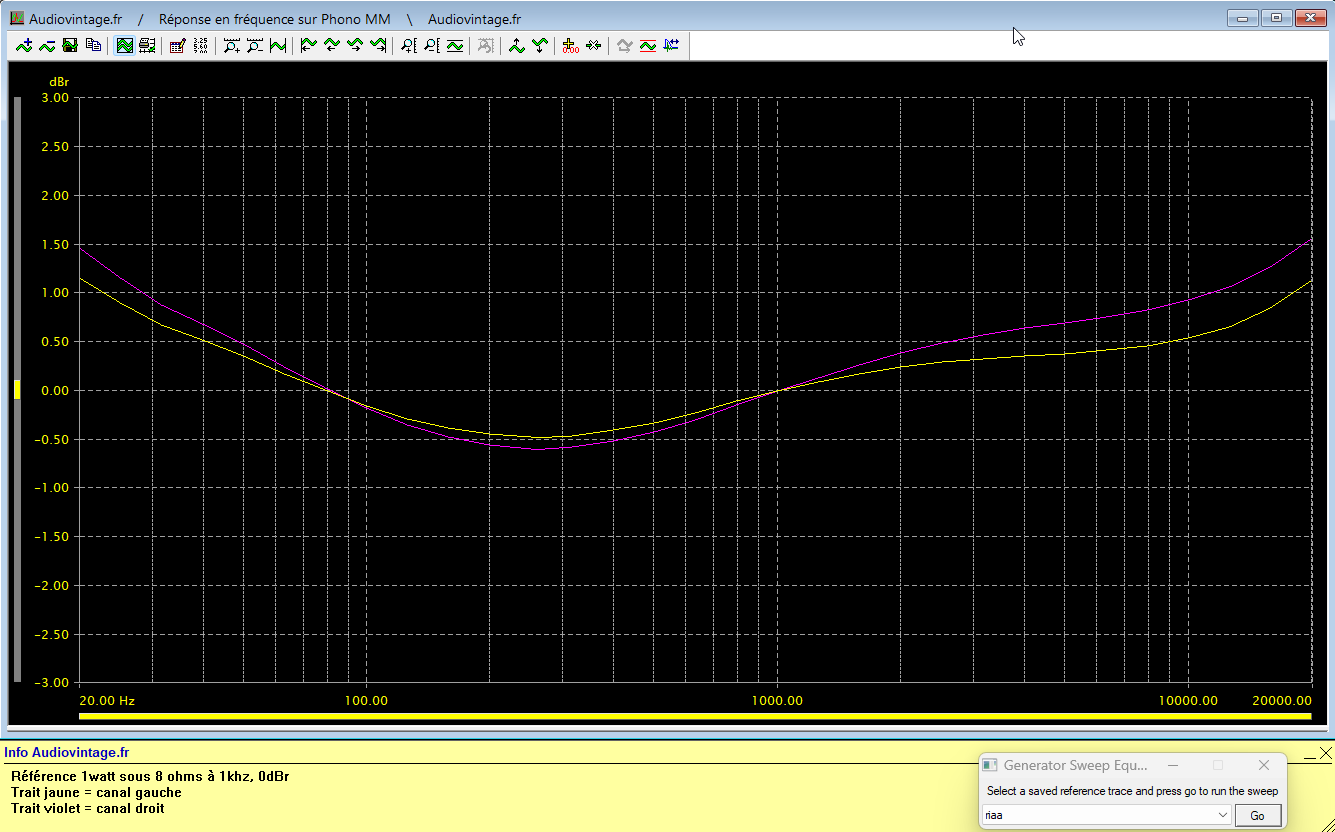Click the graph with table view icon
Screen dimensions: 1335x832
click(x=147, y=45)
